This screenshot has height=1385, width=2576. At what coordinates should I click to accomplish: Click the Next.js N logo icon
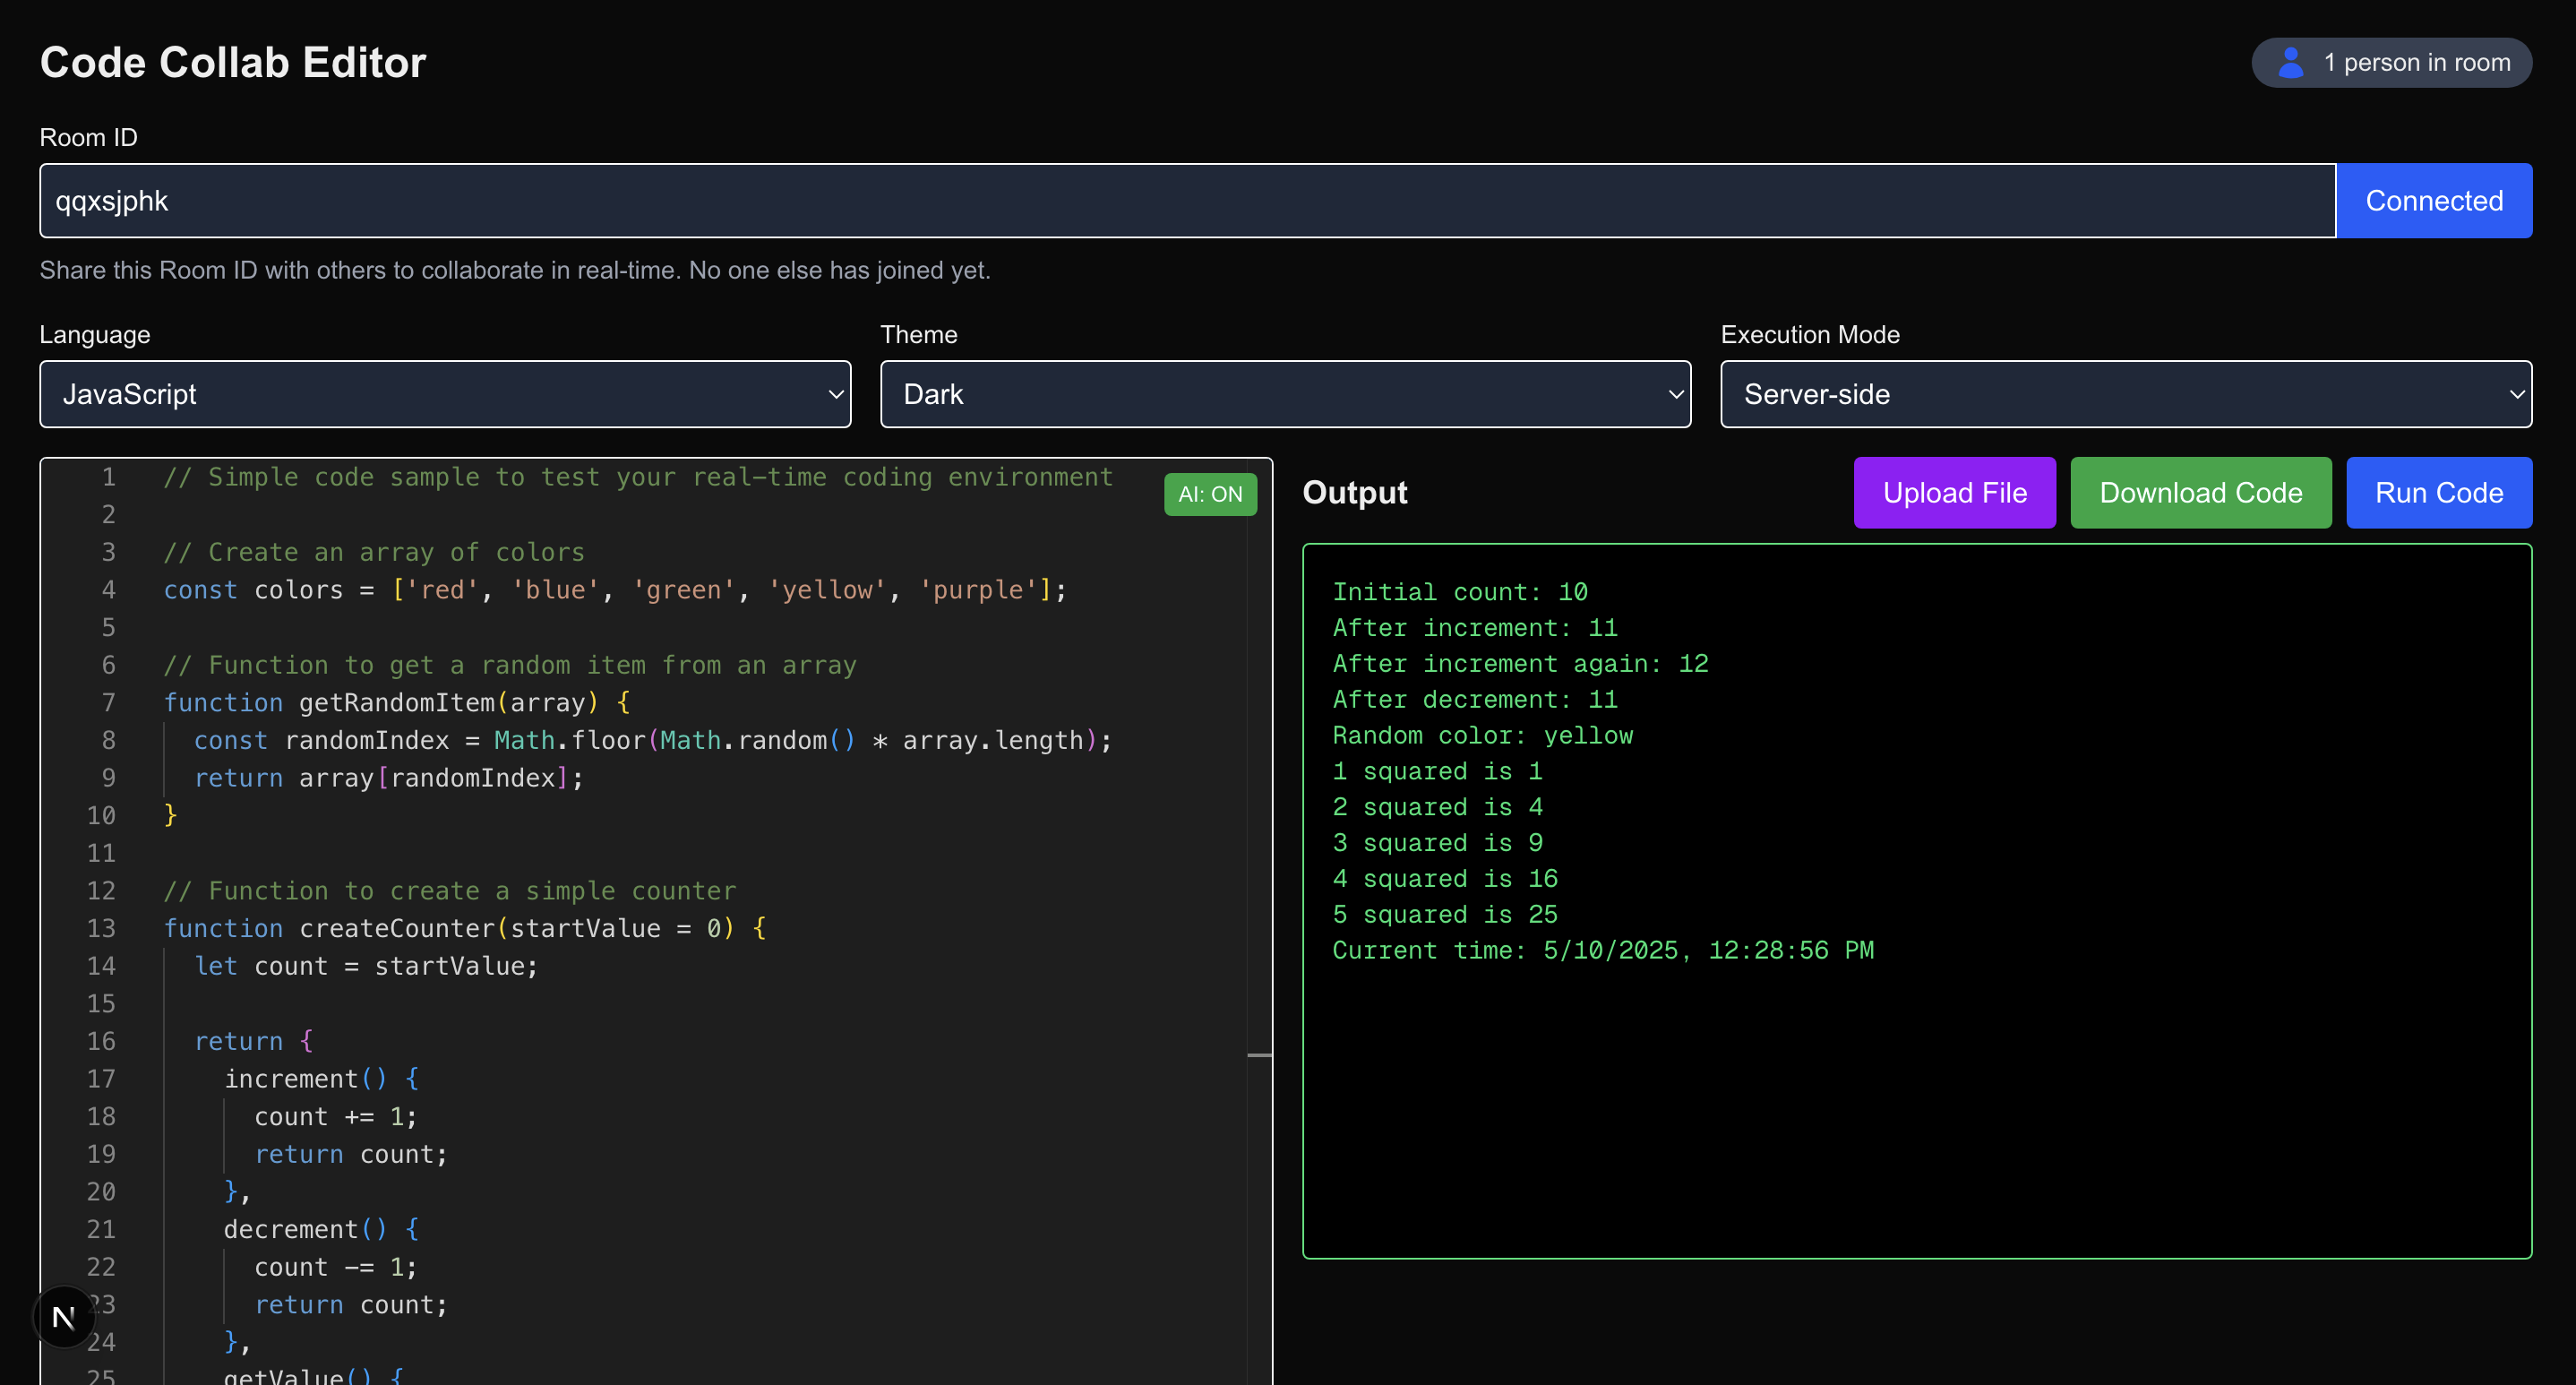pyautogui.click(x=64, y=1317)
